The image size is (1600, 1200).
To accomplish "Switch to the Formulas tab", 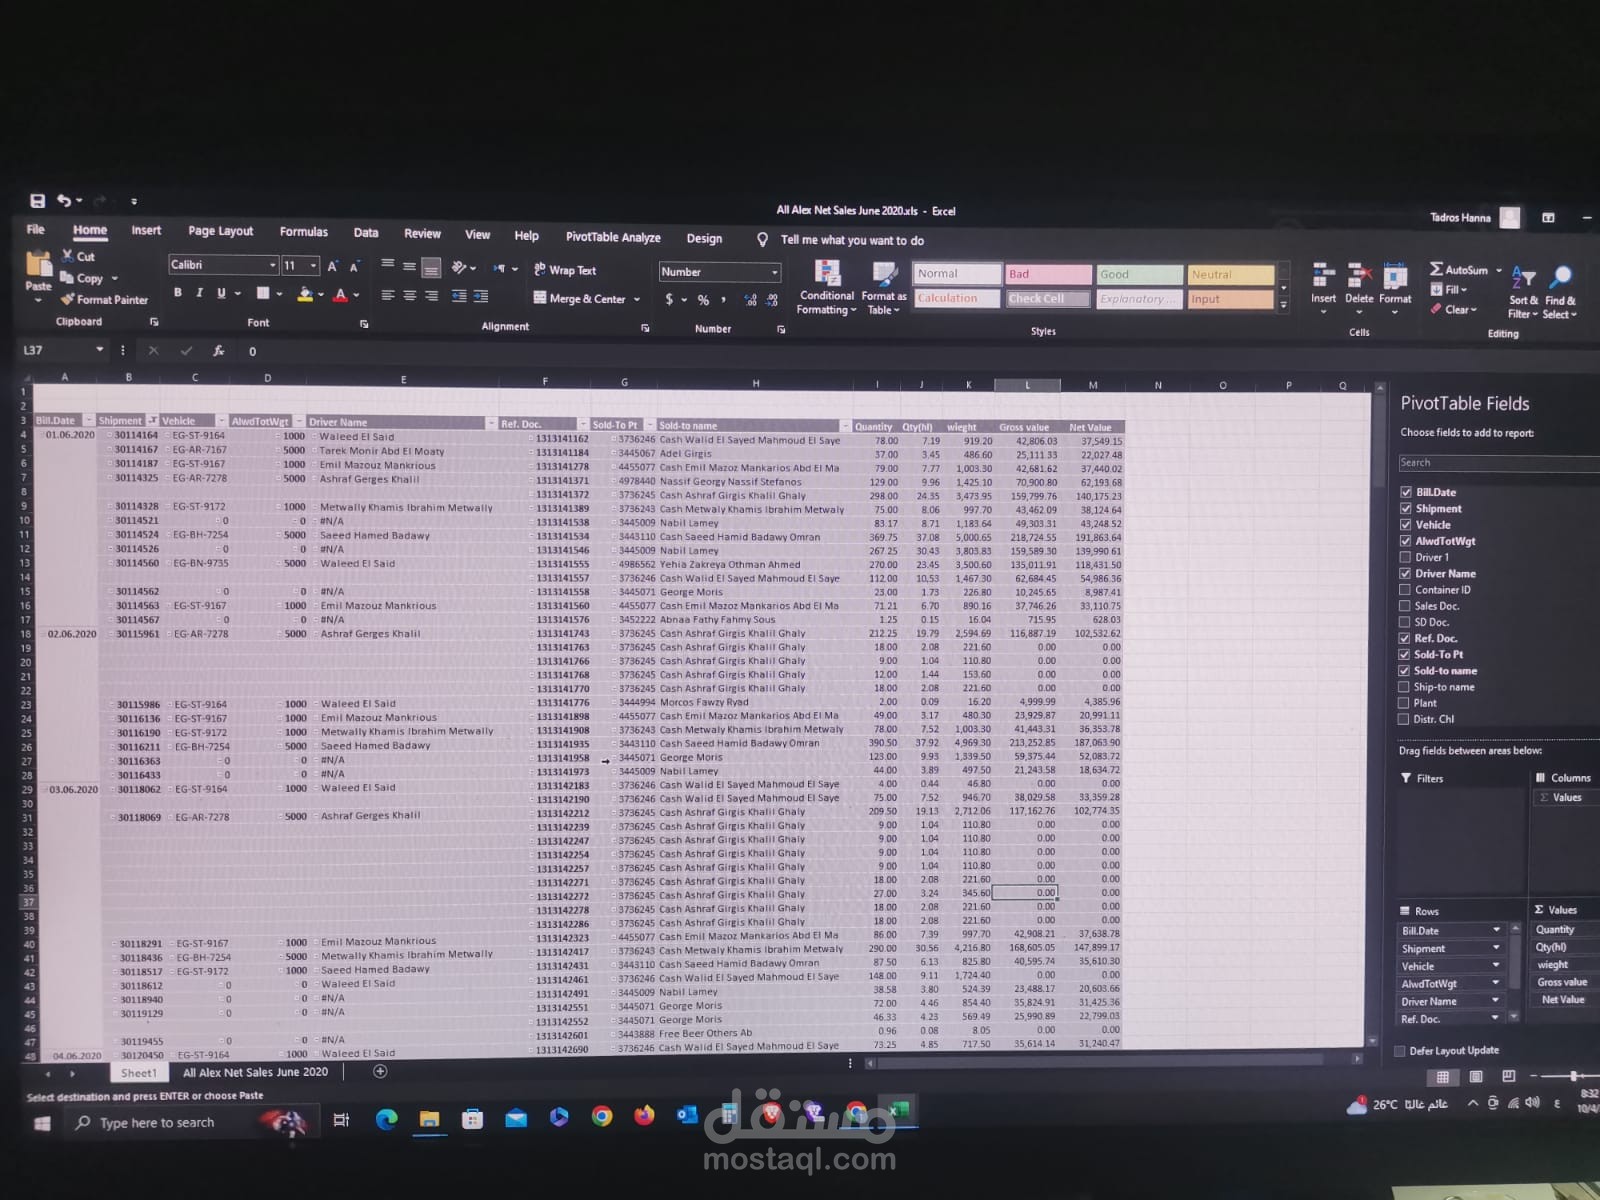I will [304, 232].
